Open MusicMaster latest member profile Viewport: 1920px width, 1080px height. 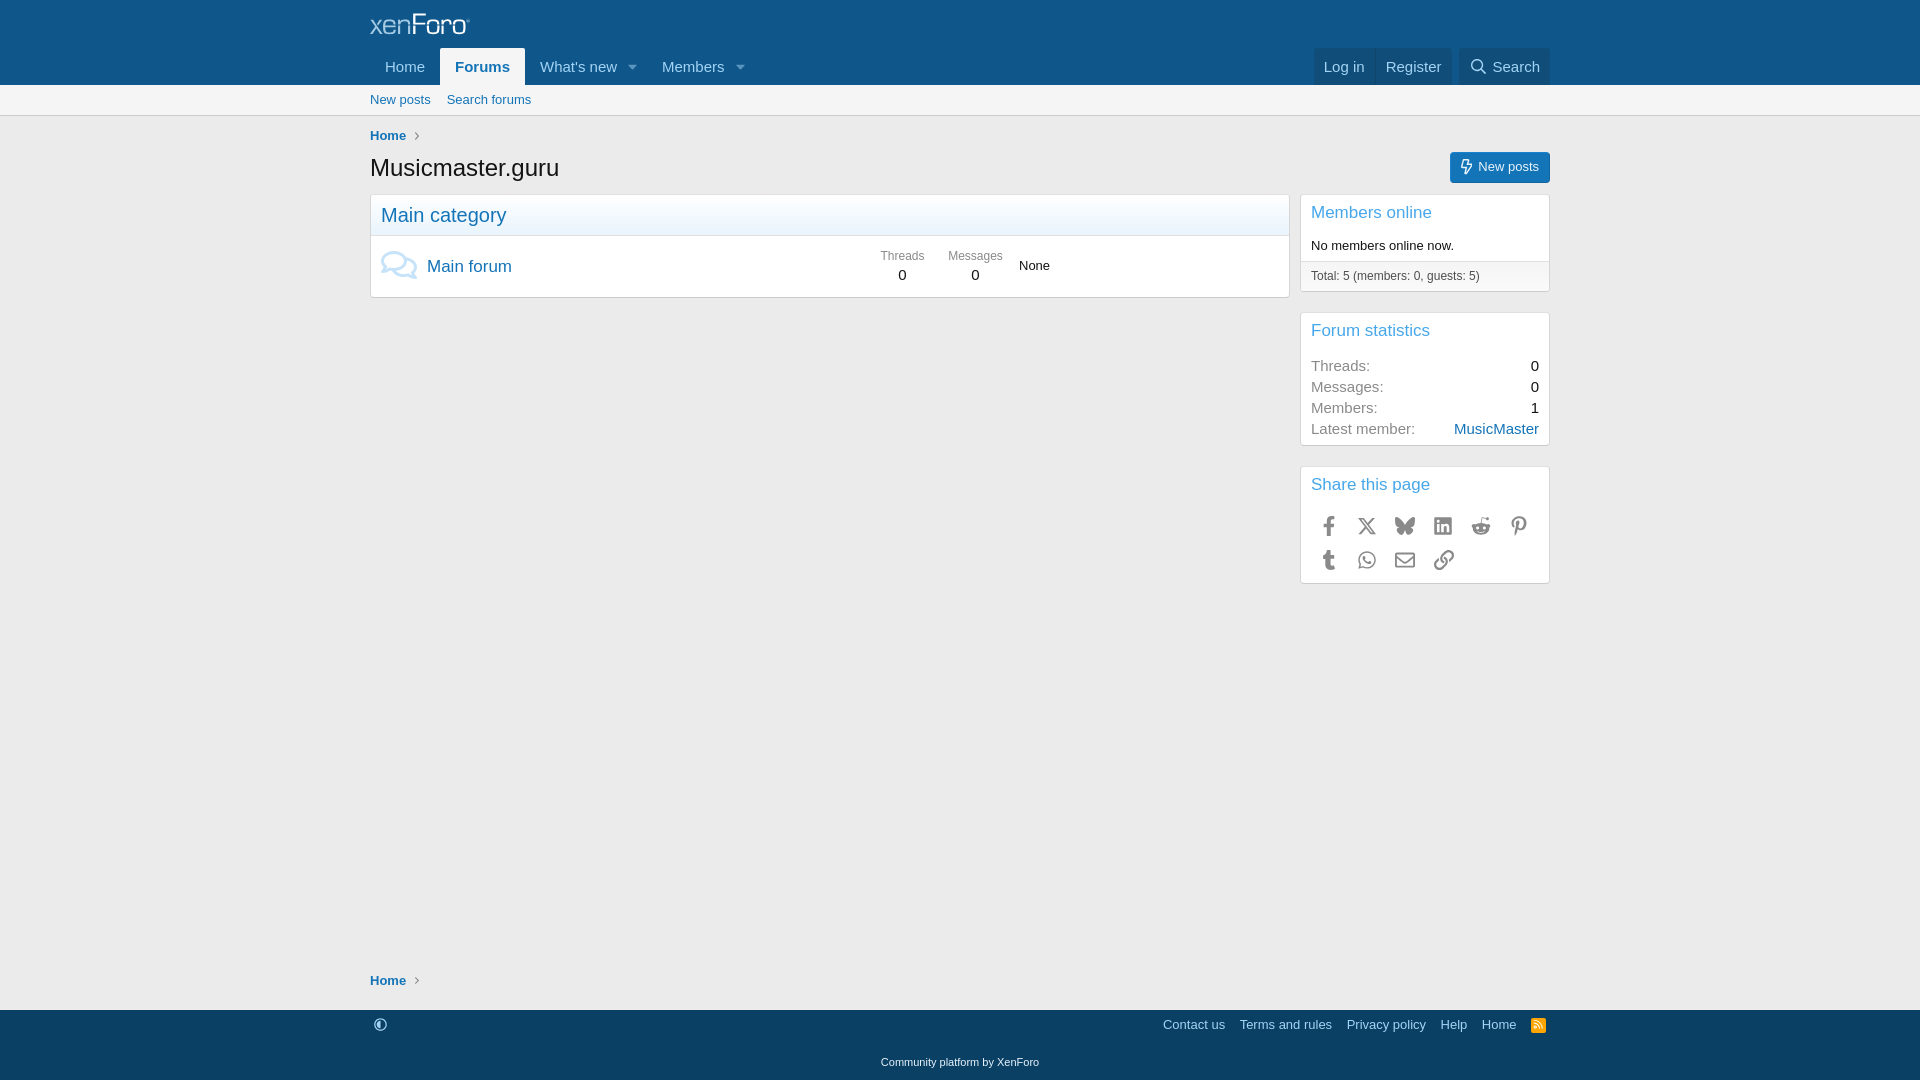[x=1495, y=429]
